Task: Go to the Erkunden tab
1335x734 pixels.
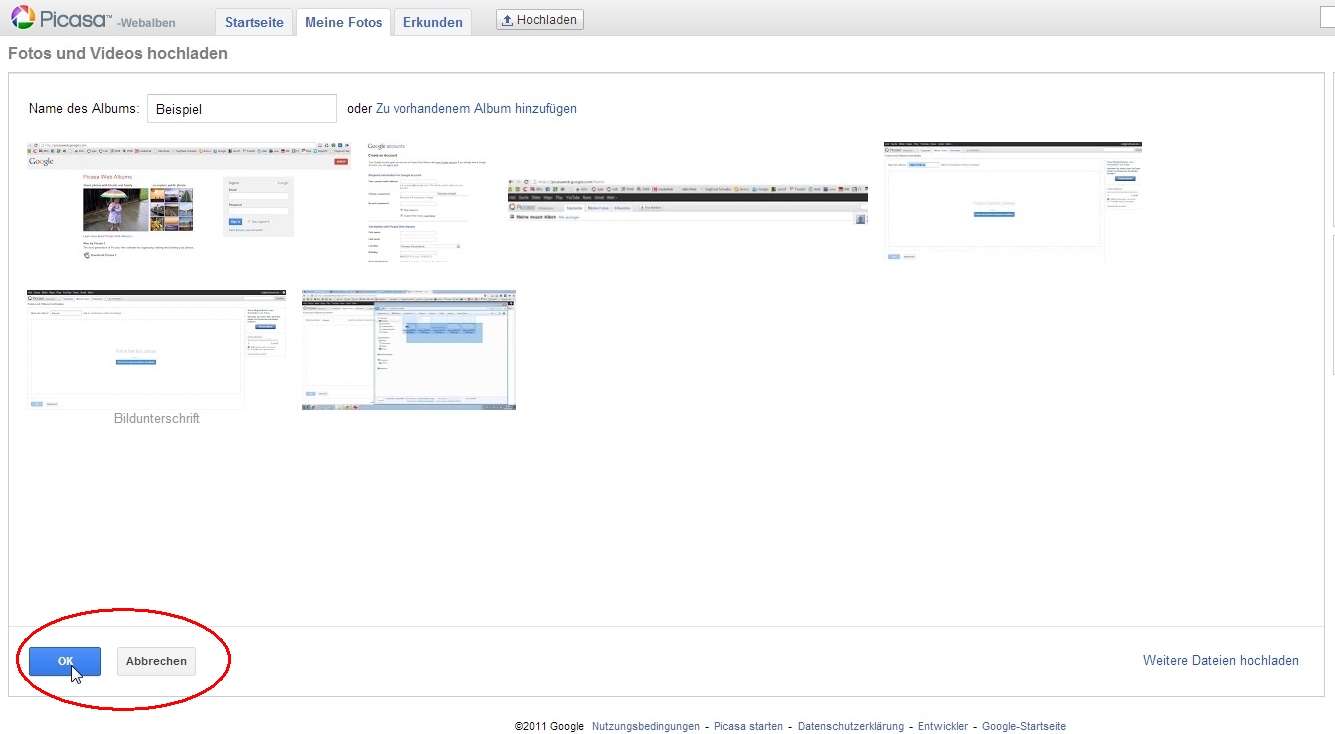Action: [x=432, y=22]
